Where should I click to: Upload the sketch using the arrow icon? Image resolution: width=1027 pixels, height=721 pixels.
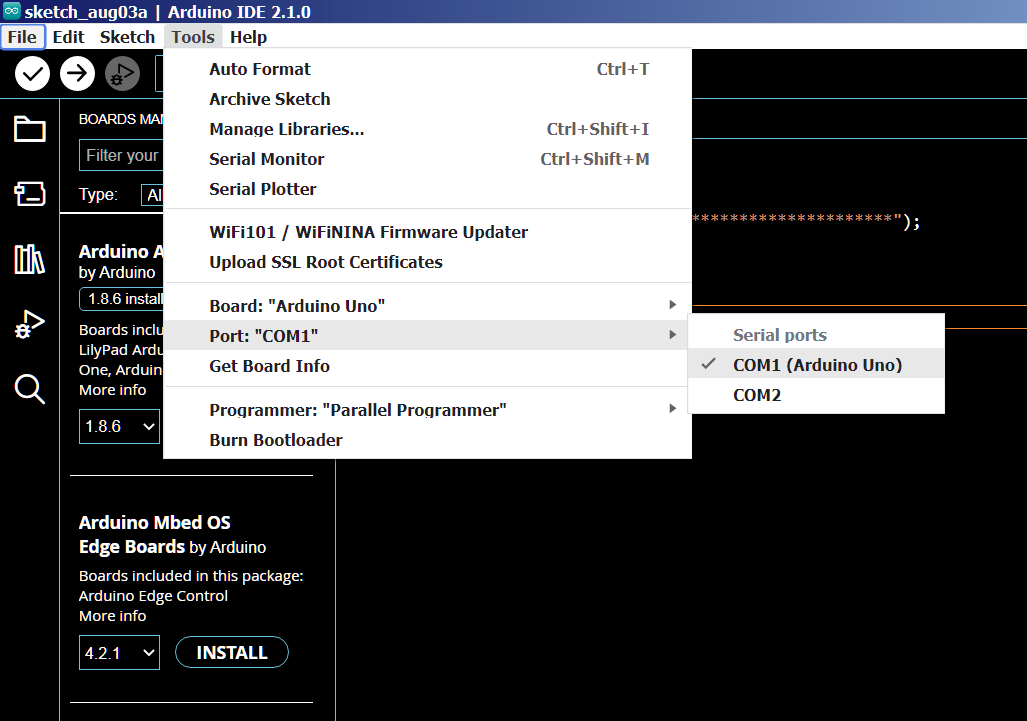pos(77,73)
